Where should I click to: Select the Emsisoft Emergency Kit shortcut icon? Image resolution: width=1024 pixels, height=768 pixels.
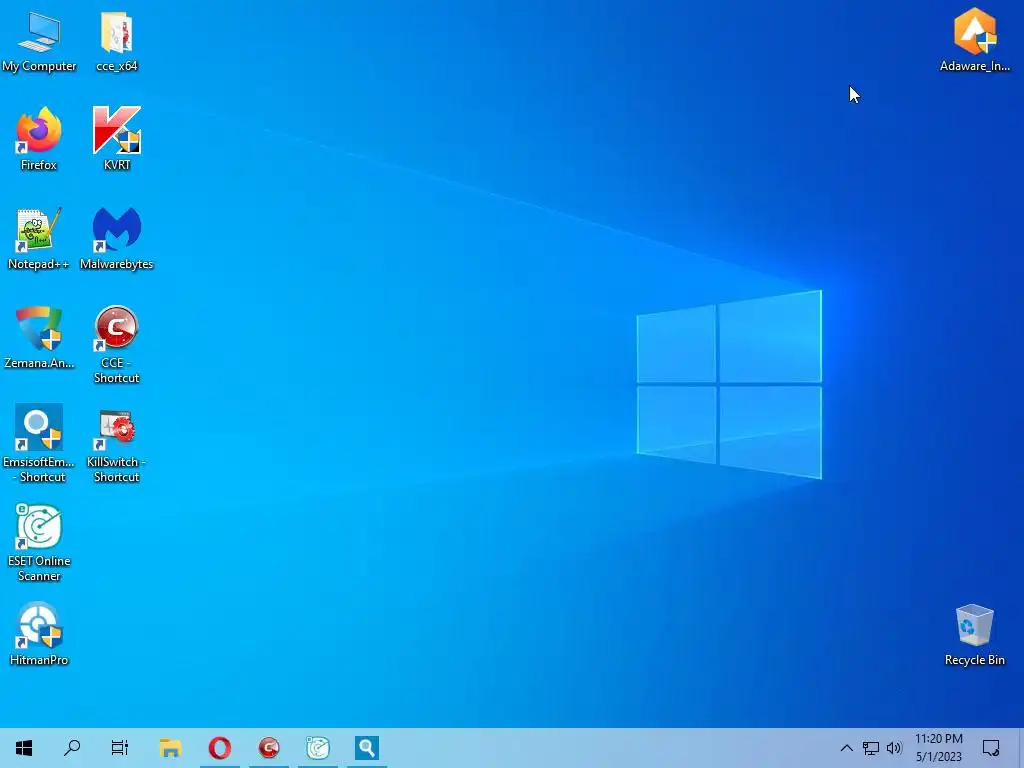pyautogui.click(x=39, y=444)
